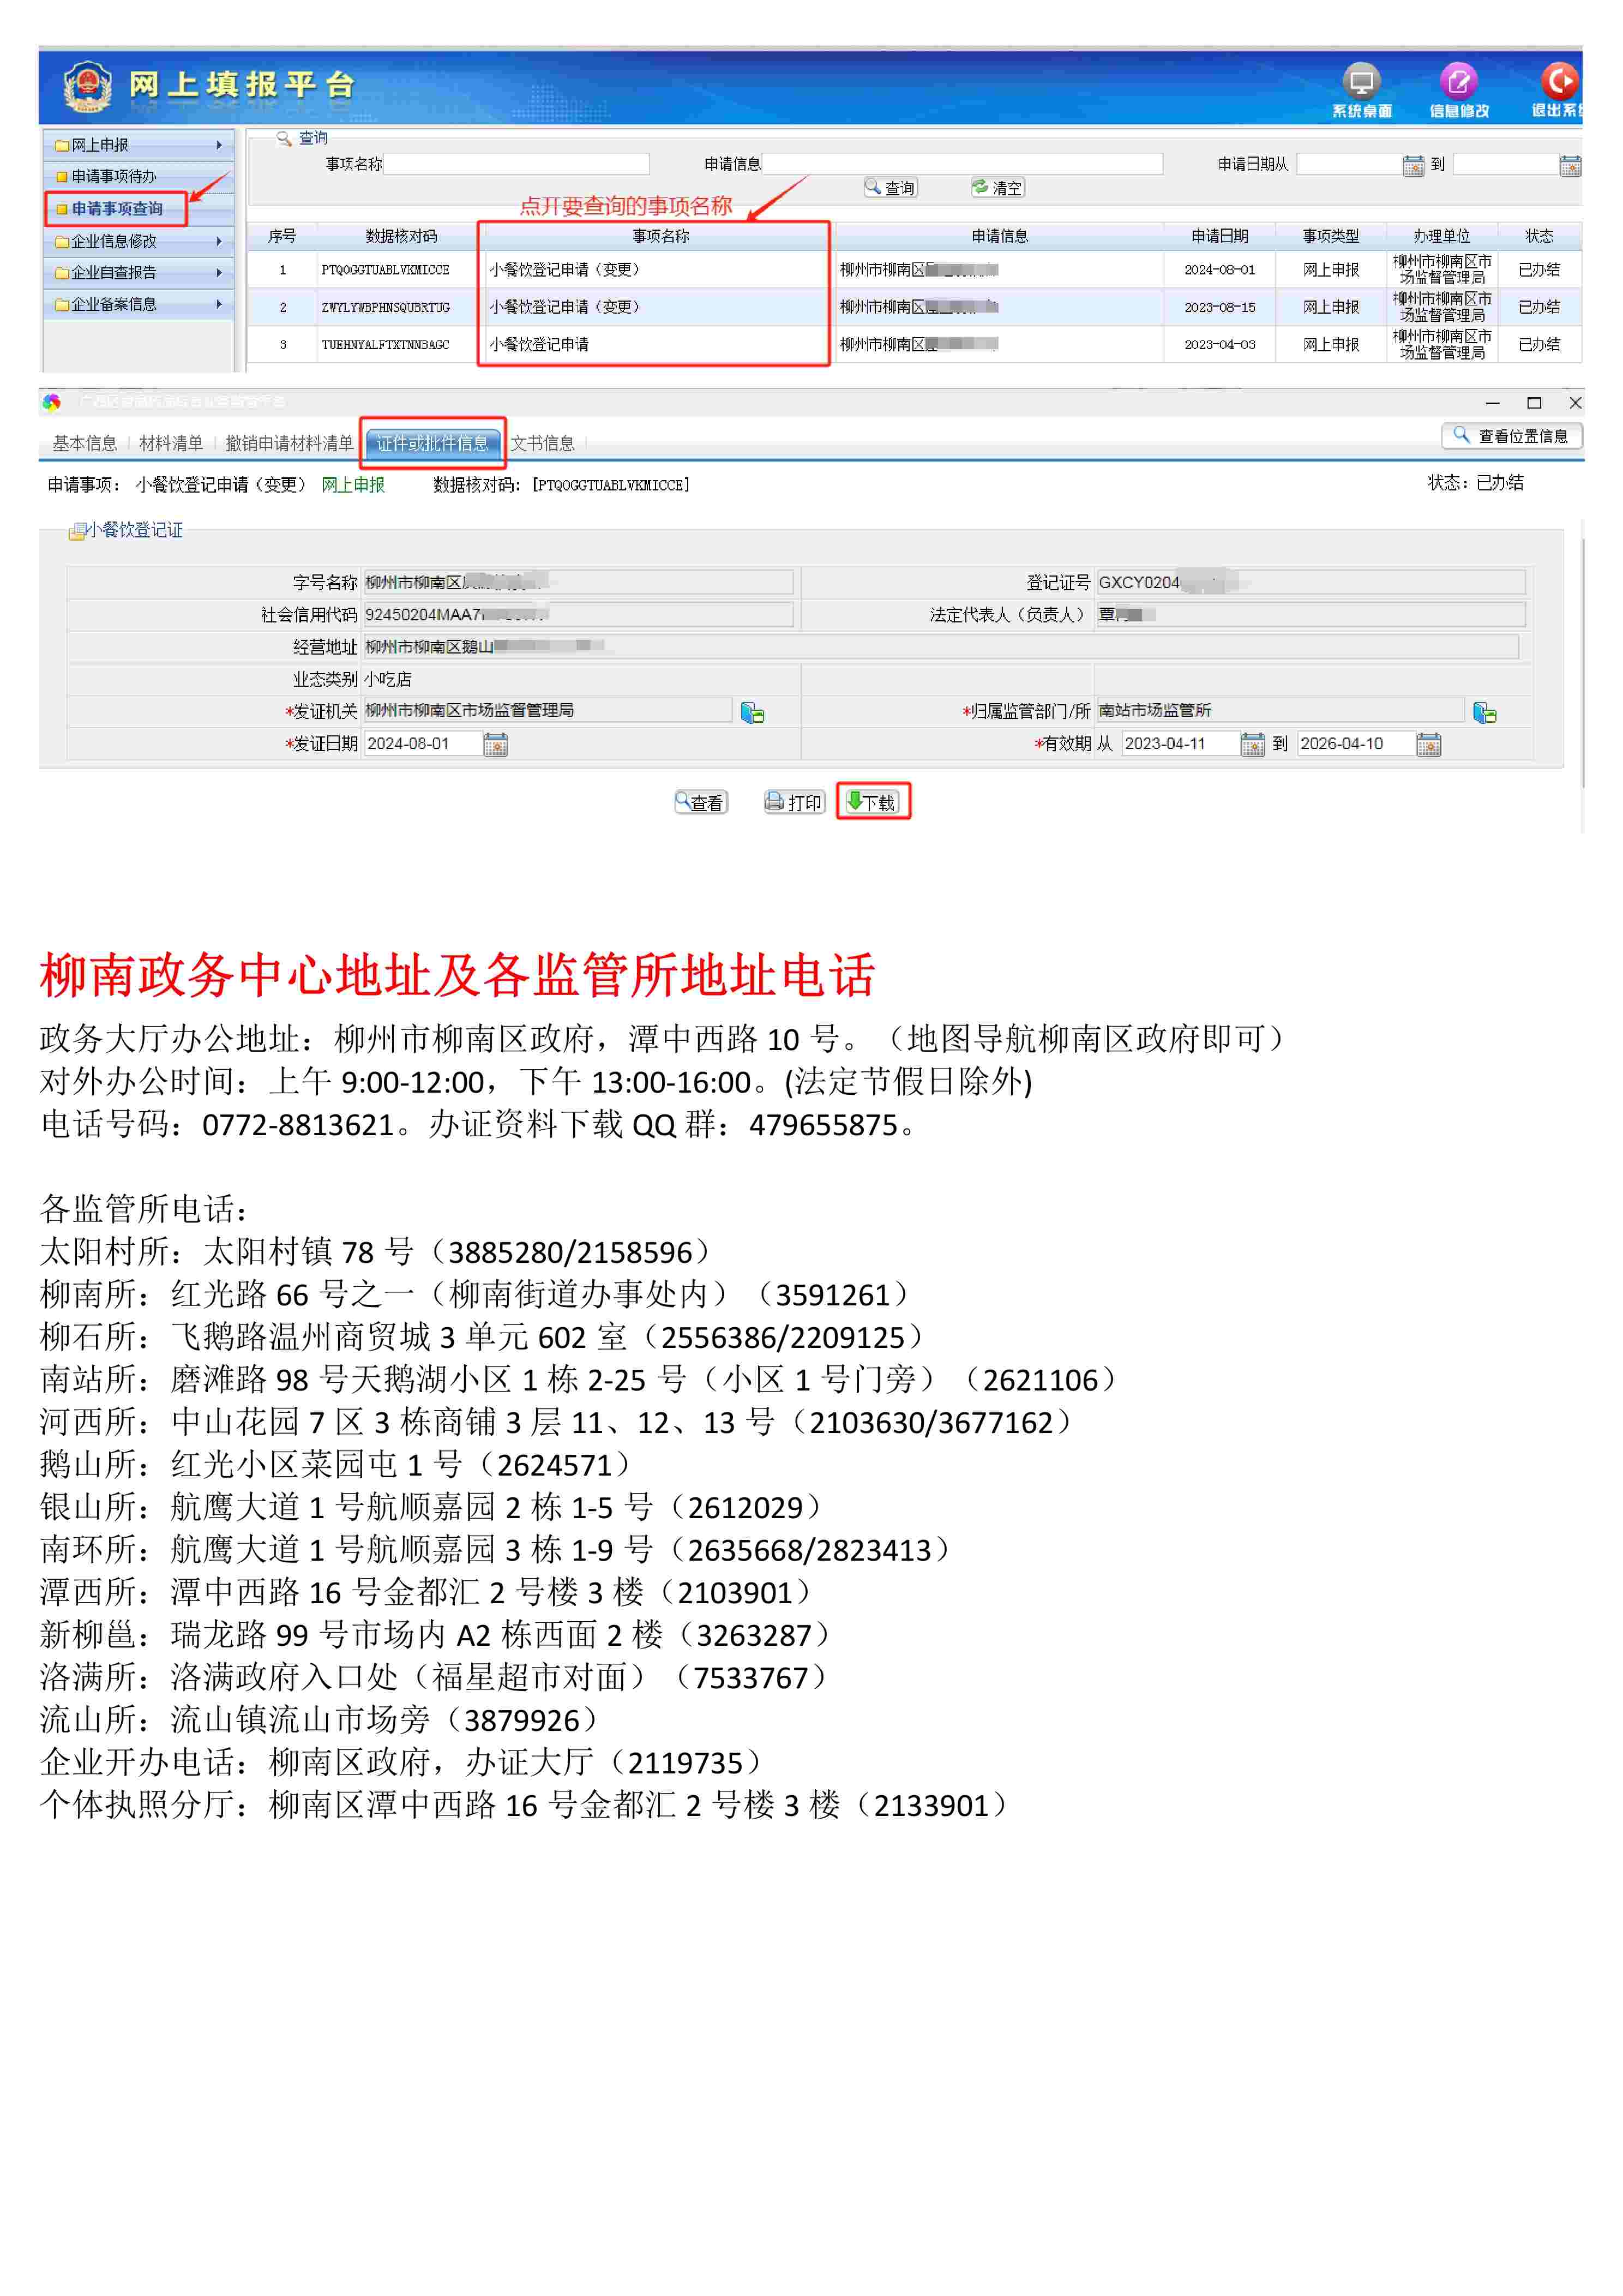Switch to 基本信息 tab
The image size is (1623, 2296).
click(x=84, y=443)
